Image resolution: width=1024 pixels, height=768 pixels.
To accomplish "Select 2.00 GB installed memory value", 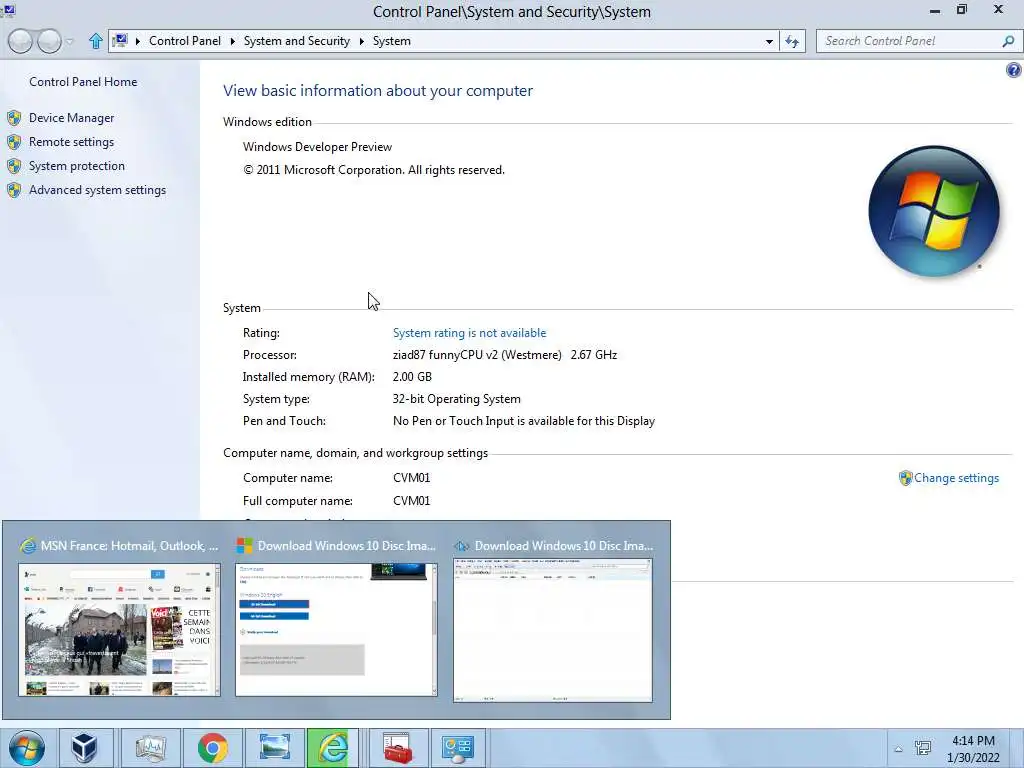I will coord(412,377).
